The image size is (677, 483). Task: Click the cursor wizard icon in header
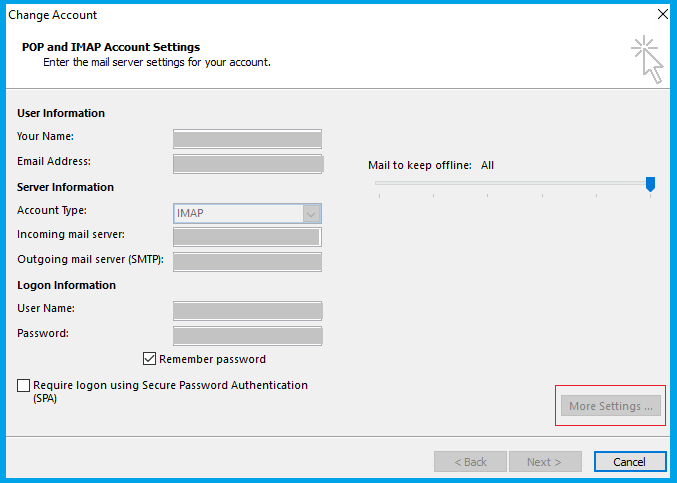[647, 60]
